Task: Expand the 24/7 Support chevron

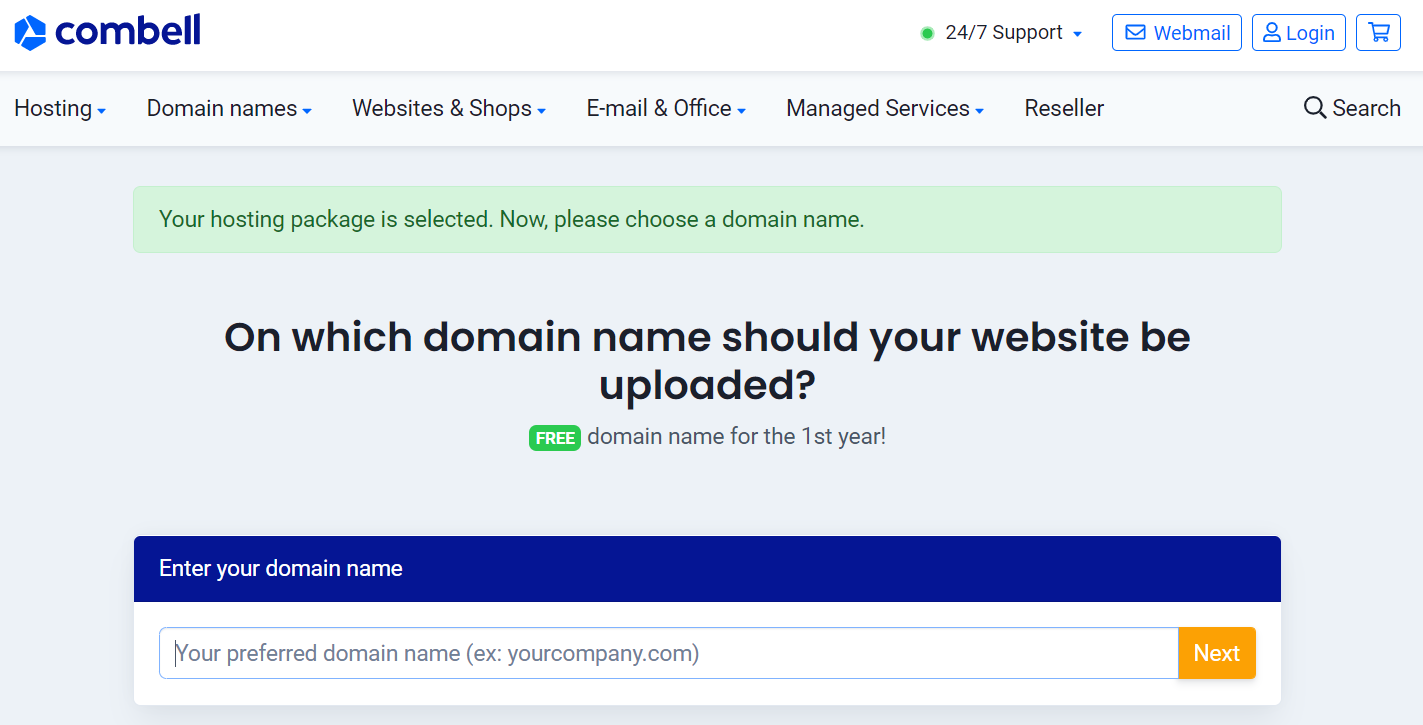Action: coord(1078,33)
